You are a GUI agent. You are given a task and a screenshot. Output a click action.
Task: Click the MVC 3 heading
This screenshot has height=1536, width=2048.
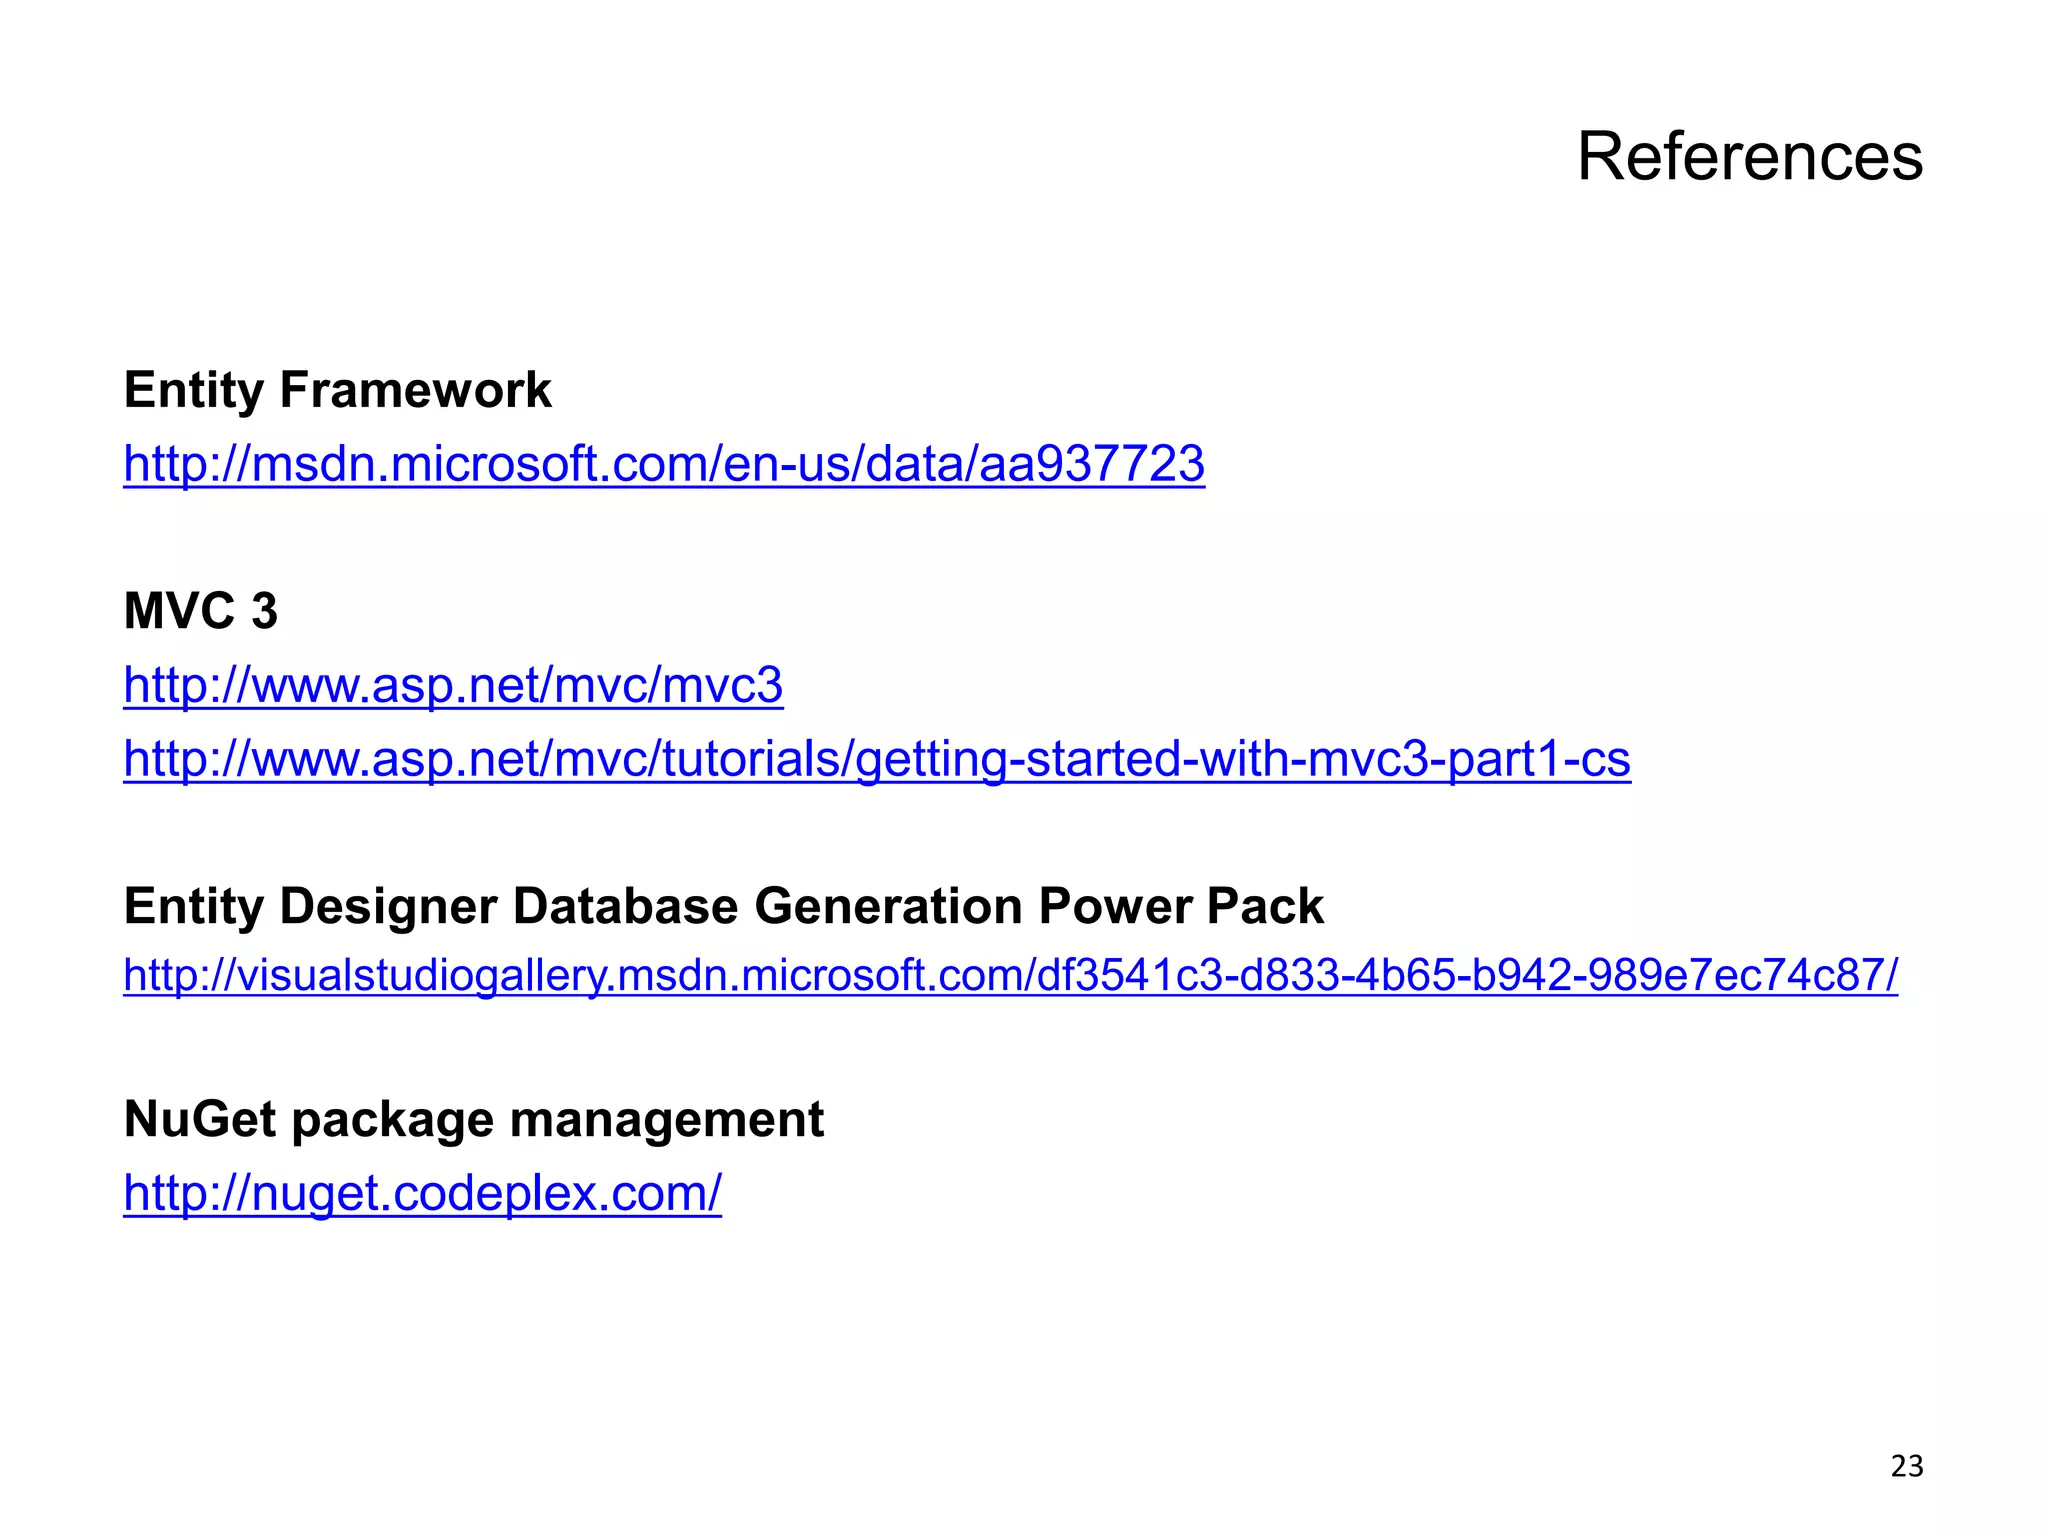point(200,611)
